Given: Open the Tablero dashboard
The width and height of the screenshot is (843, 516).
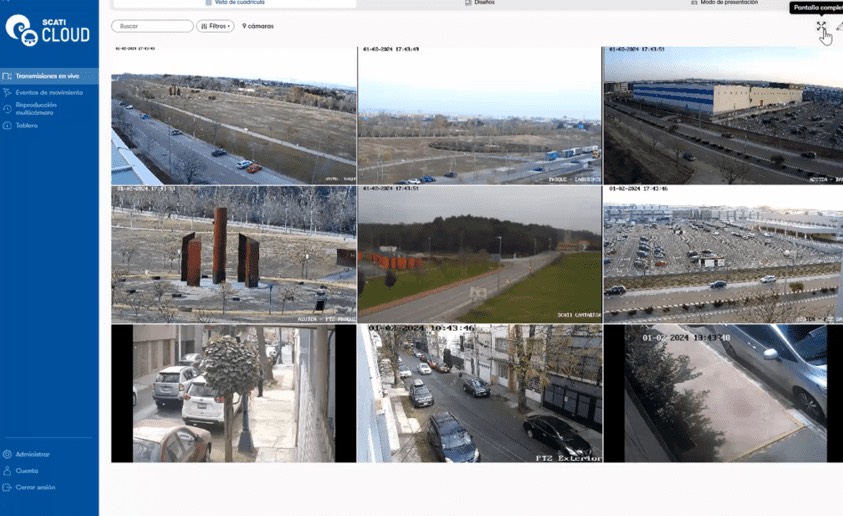Looking at the screenshot, I should tap(27, 125).
